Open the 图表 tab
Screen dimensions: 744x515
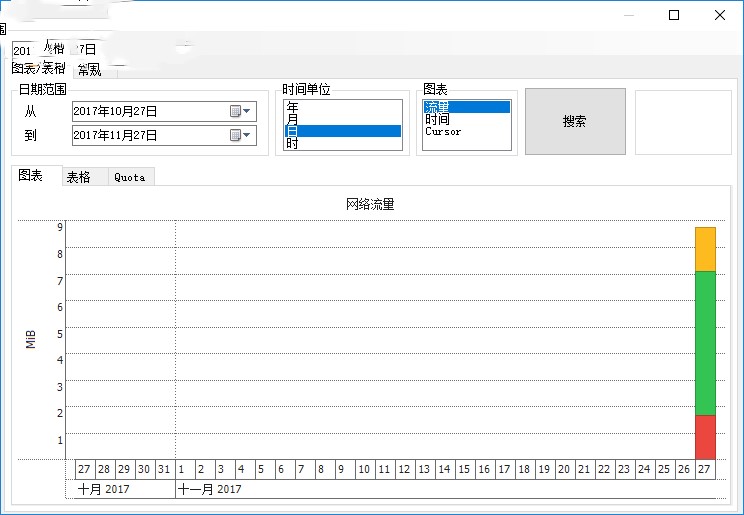coord(31,176)
